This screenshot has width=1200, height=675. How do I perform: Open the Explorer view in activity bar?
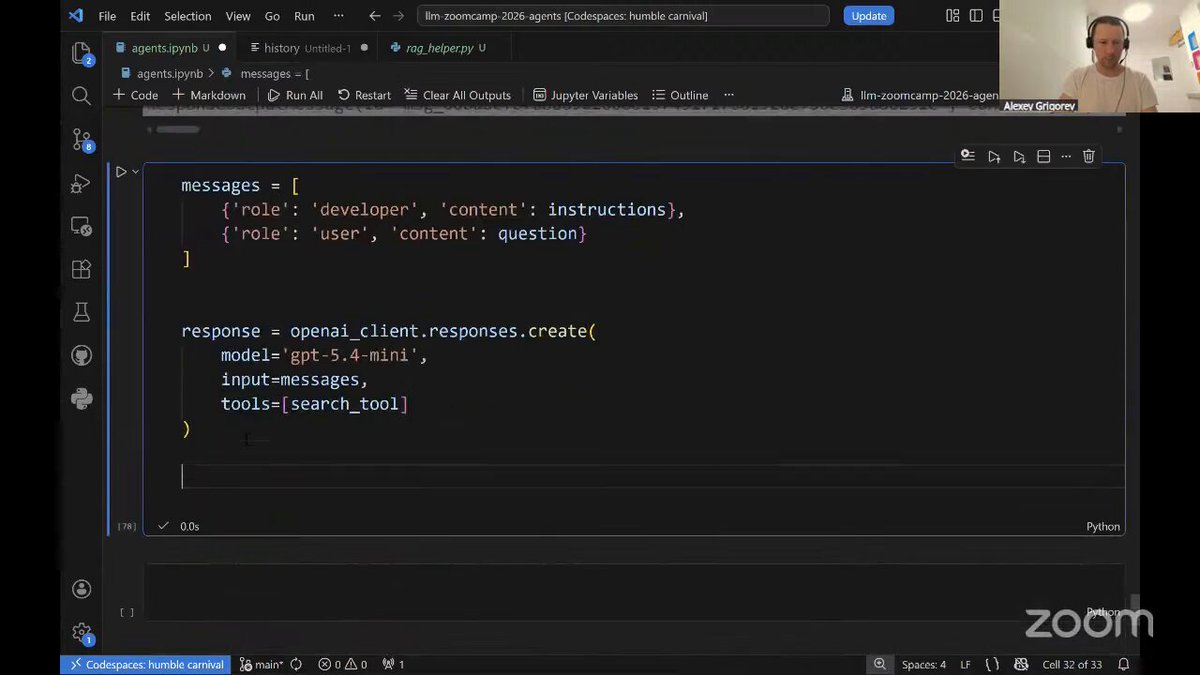pos(81,53)
